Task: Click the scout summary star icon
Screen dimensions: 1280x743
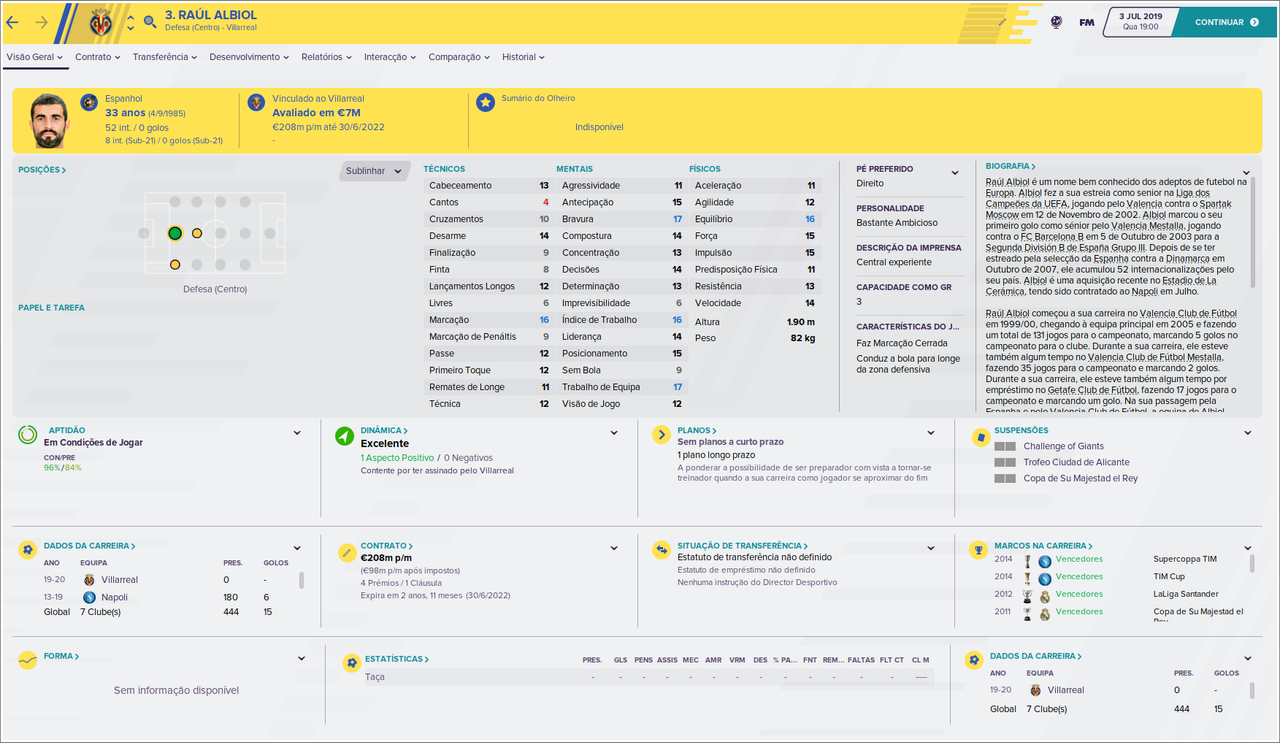Action: 485,102
